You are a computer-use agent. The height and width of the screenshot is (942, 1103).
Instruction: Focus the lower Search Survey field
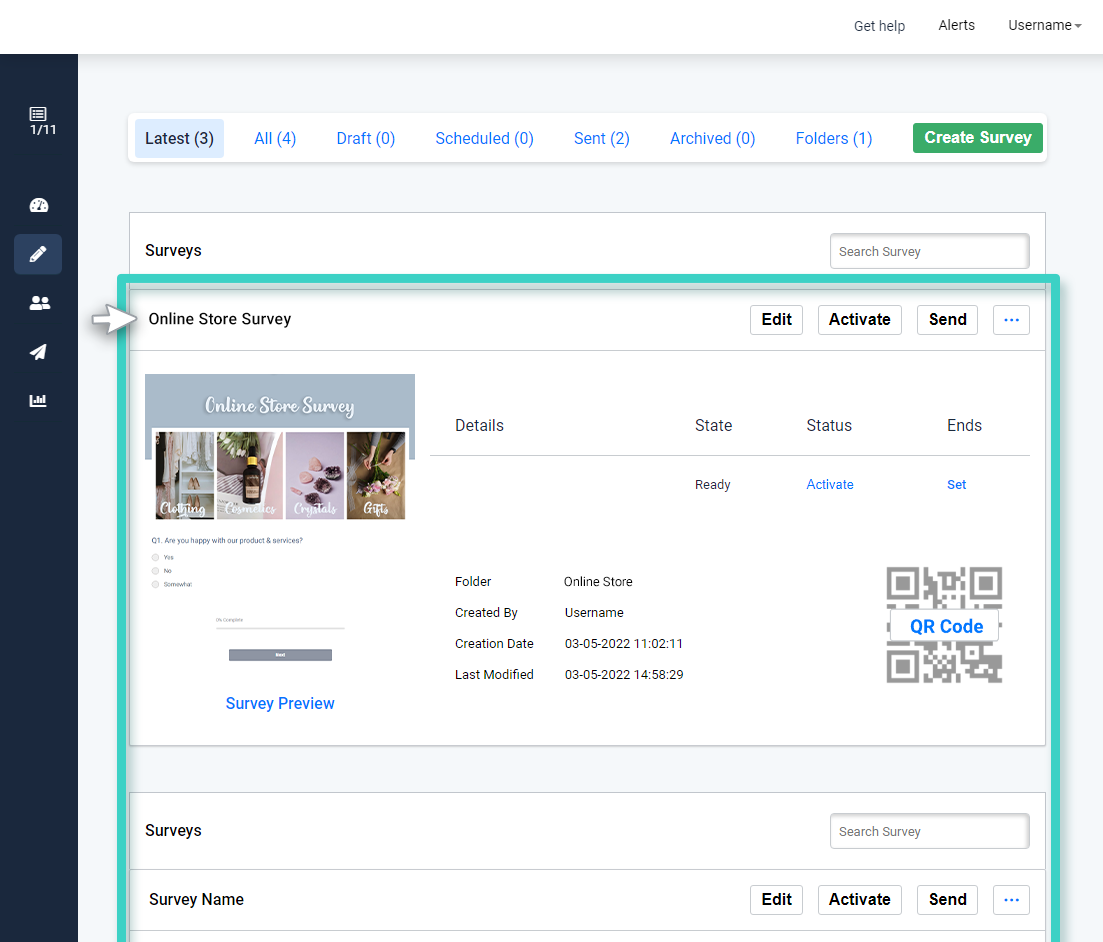coord(929,831)
